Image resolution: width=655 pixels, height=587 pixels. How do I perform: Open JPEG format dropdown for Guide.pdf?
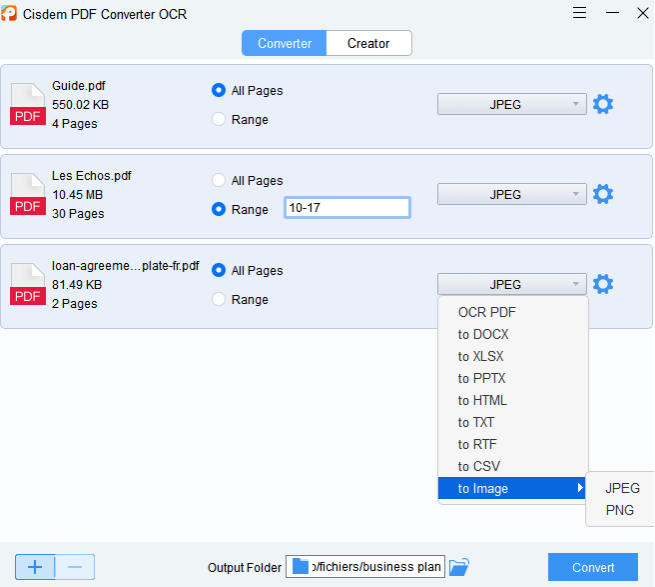click(x=512, y=104)
